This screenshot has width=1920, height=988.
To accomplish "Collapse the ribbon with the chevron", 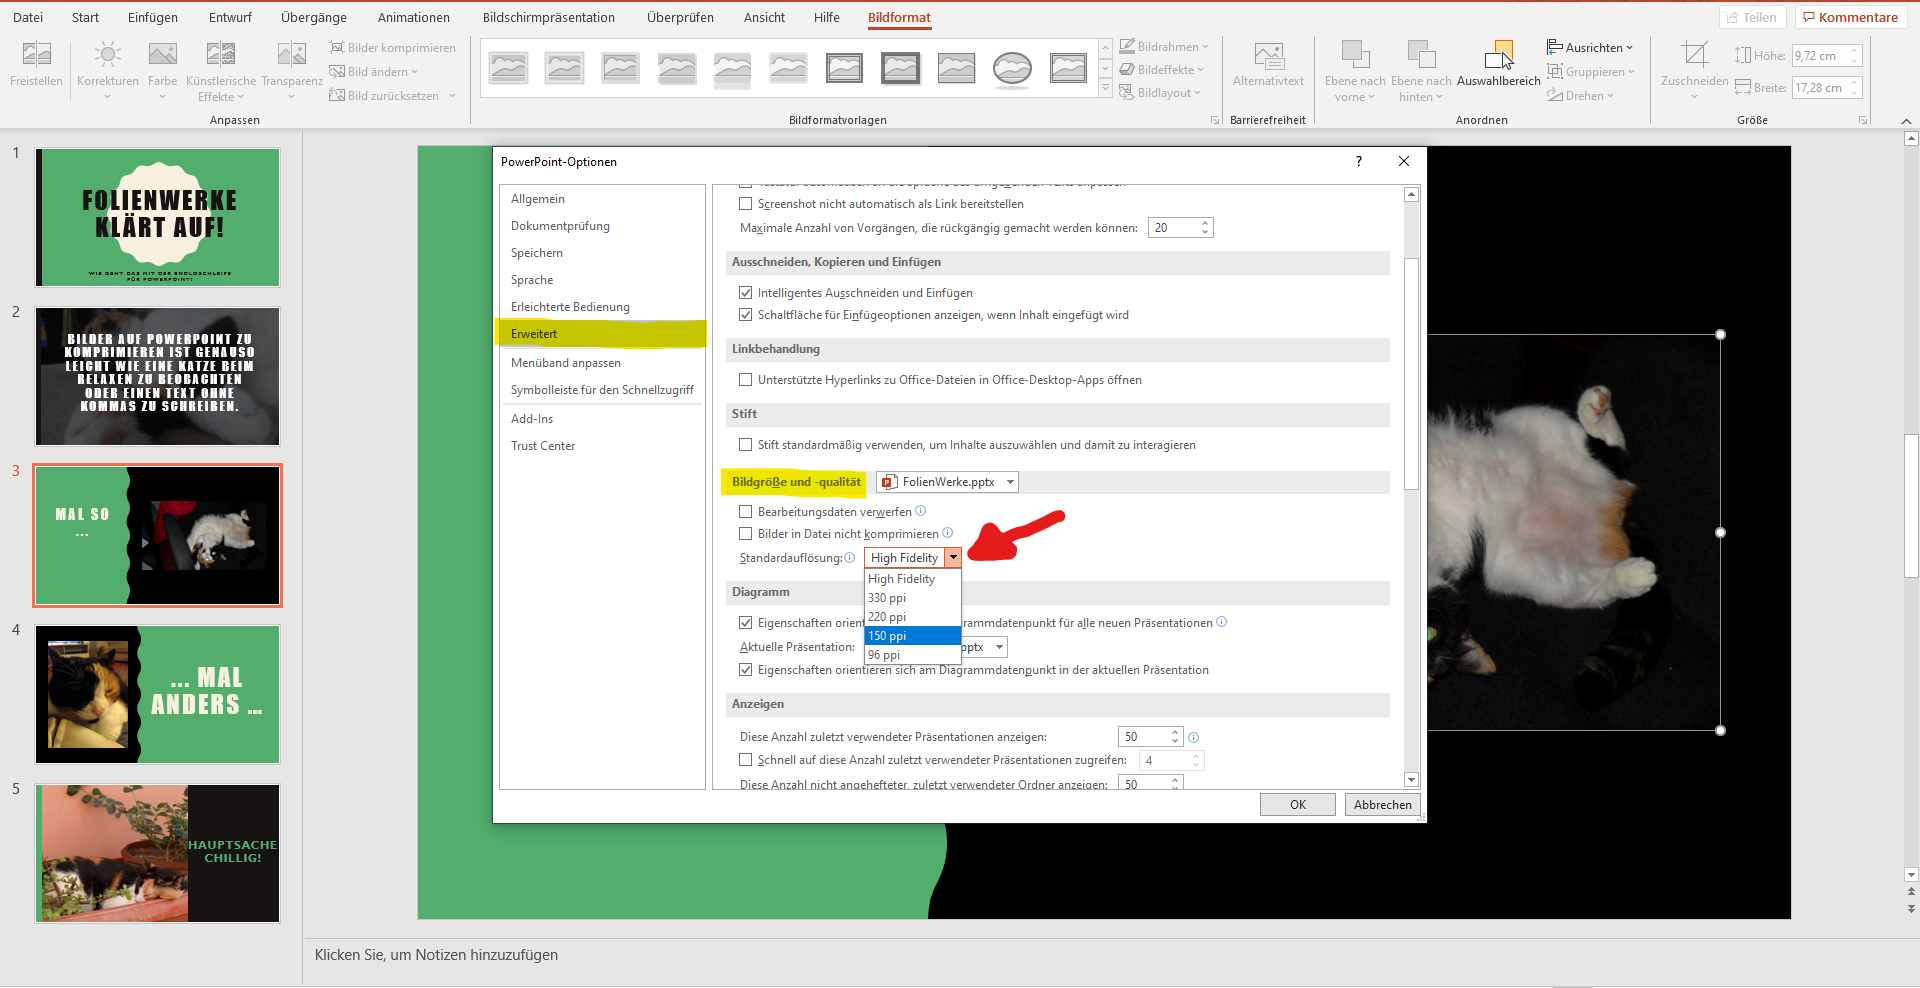I will pos(1906,121).
